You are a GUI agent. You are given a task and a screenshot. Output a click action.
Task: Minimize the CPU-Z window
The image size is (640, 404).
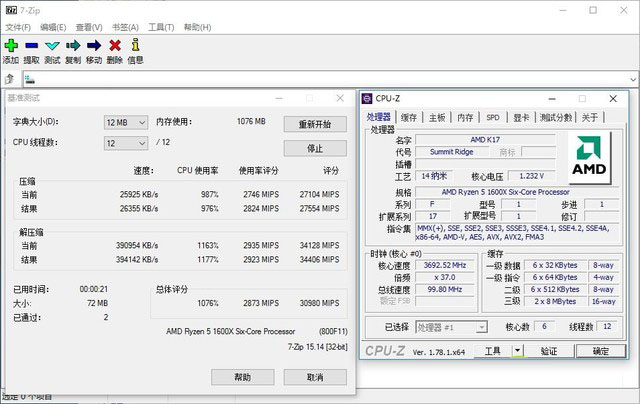click(552, 99)
